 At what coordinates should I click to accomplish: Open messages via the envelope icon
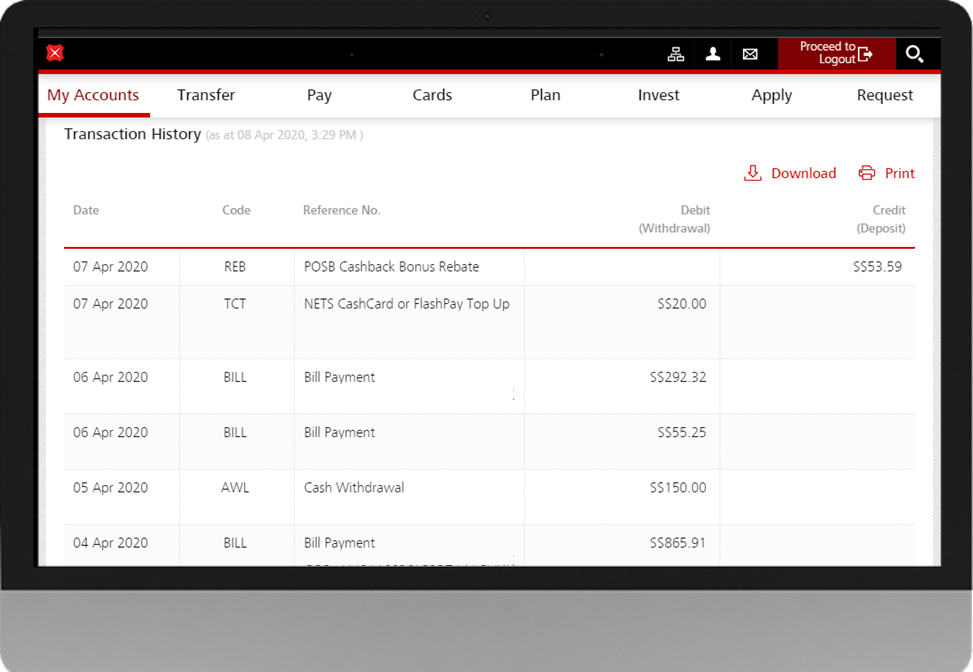750,54
